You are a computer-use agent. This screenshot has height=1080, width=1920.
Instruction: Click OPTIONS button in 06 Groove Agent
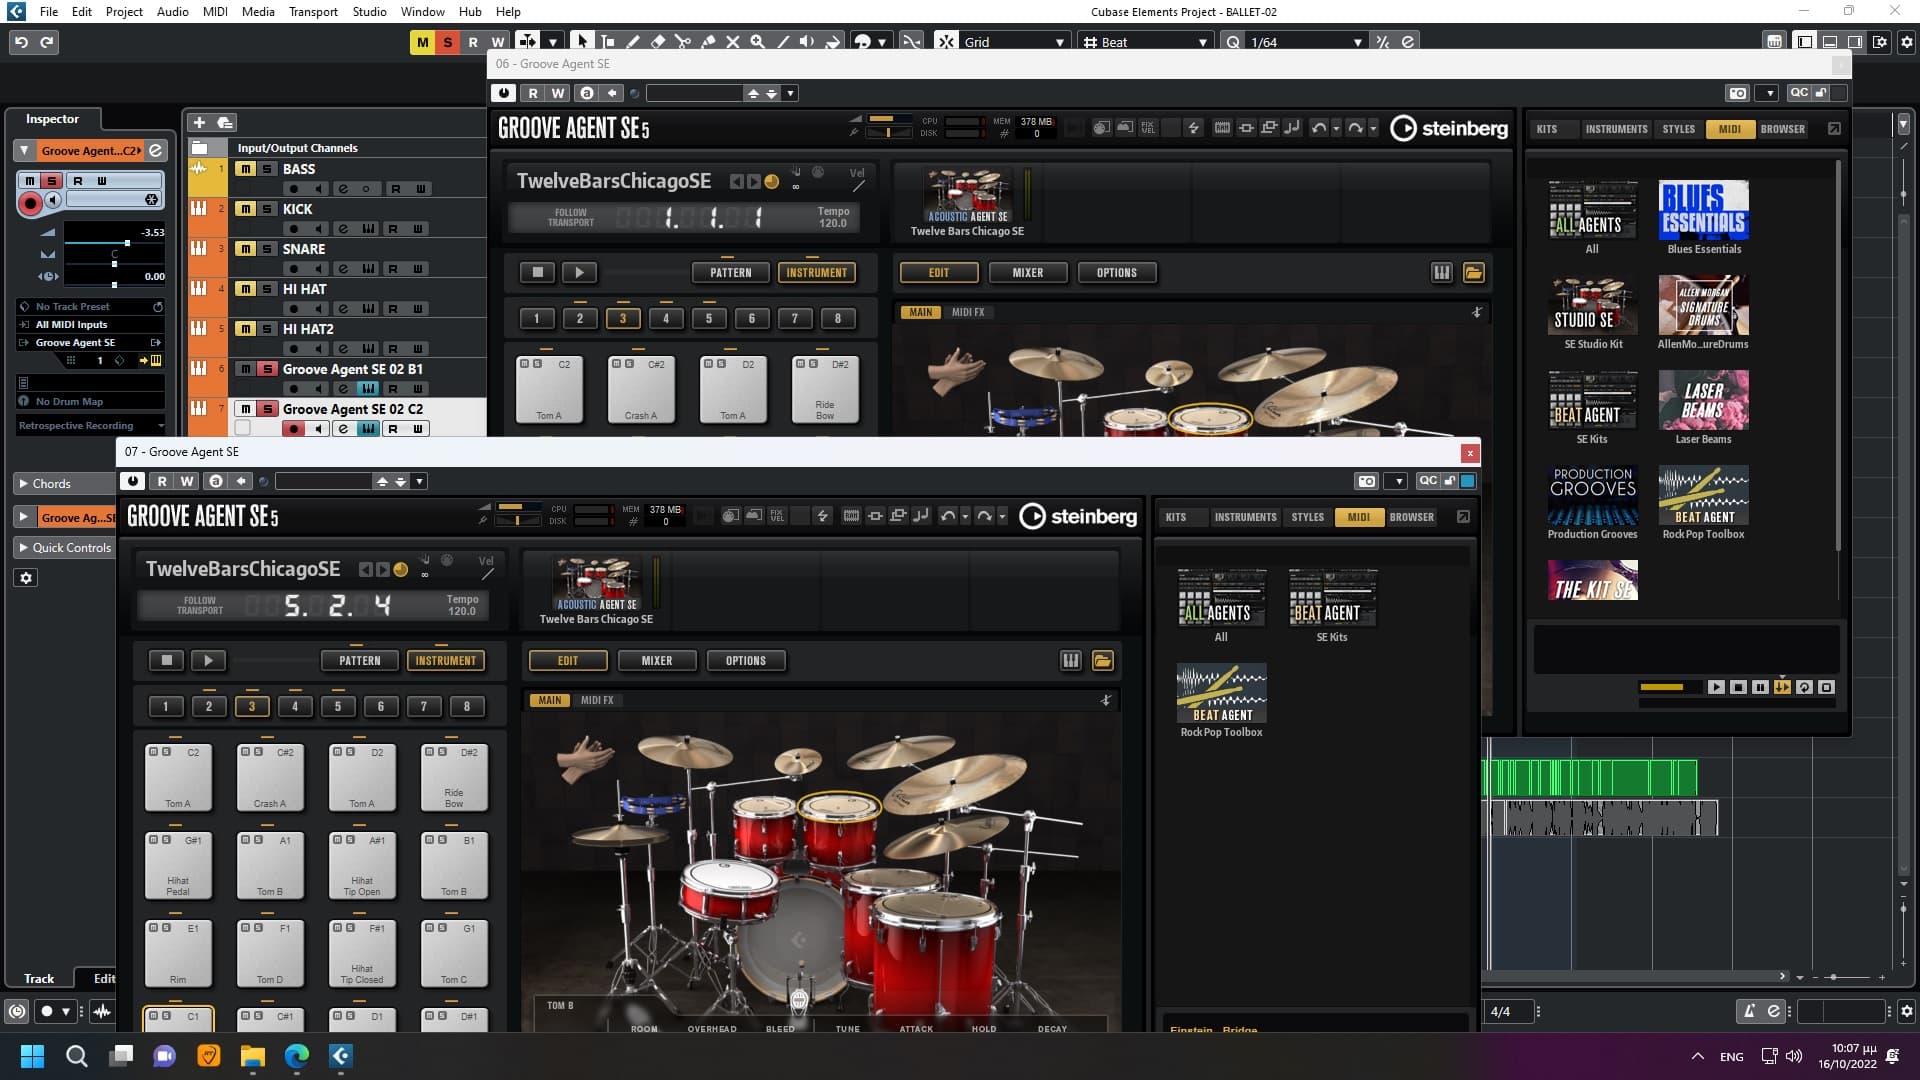click(1116, 272)
